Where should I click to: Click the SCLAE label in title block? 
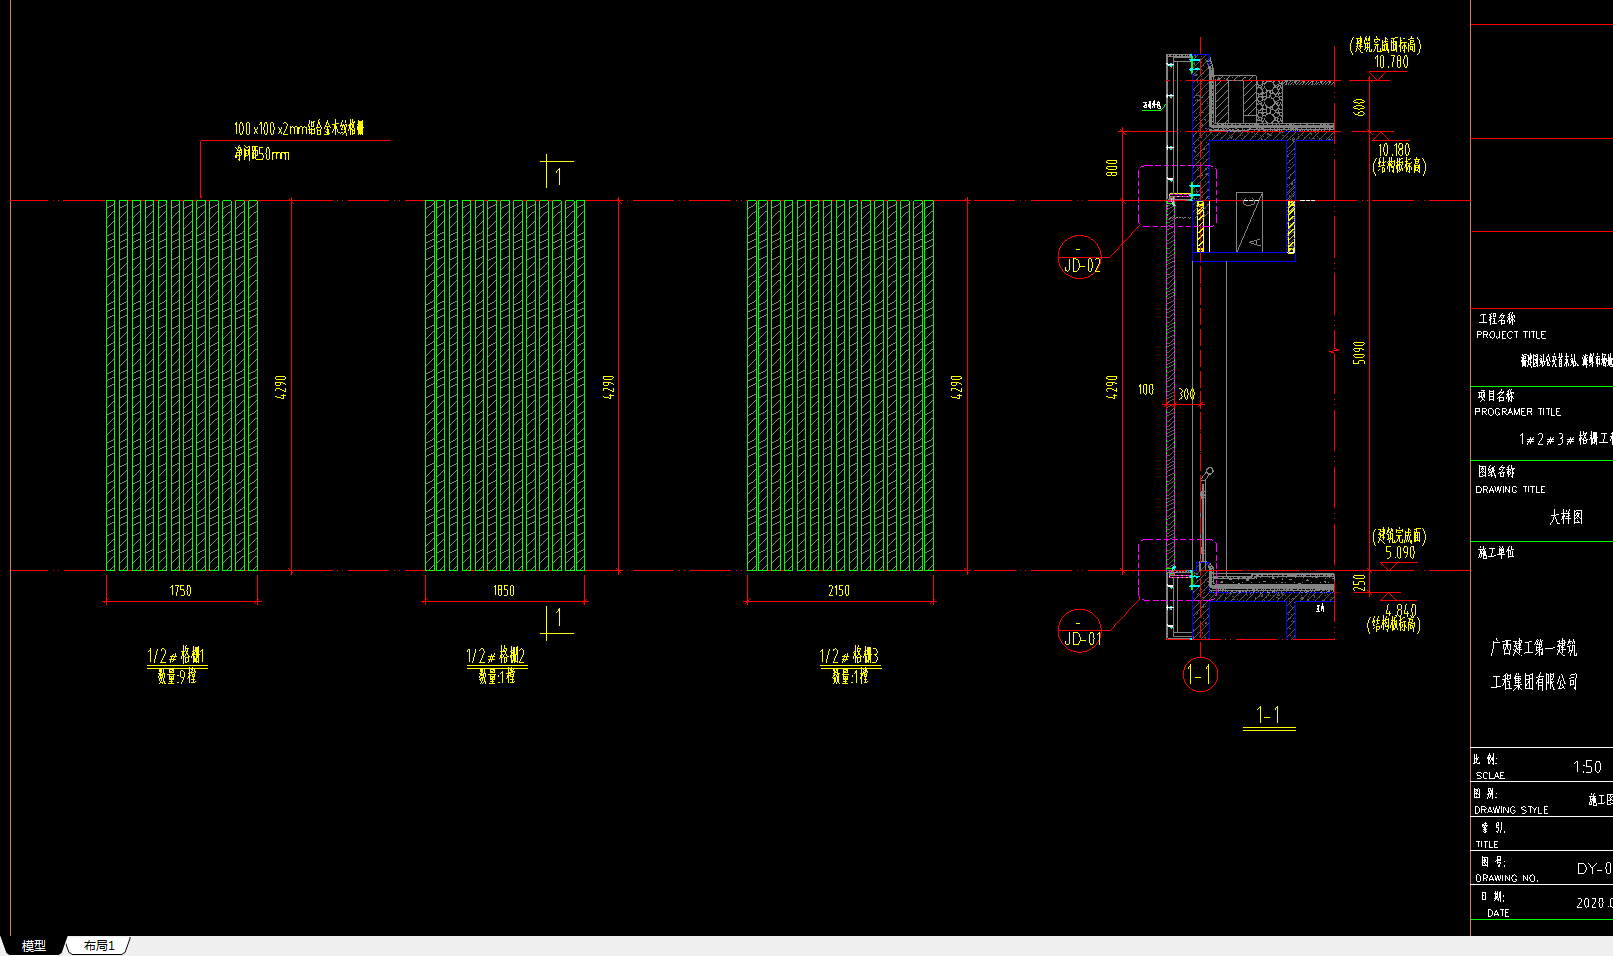[x=1490, y=776]
